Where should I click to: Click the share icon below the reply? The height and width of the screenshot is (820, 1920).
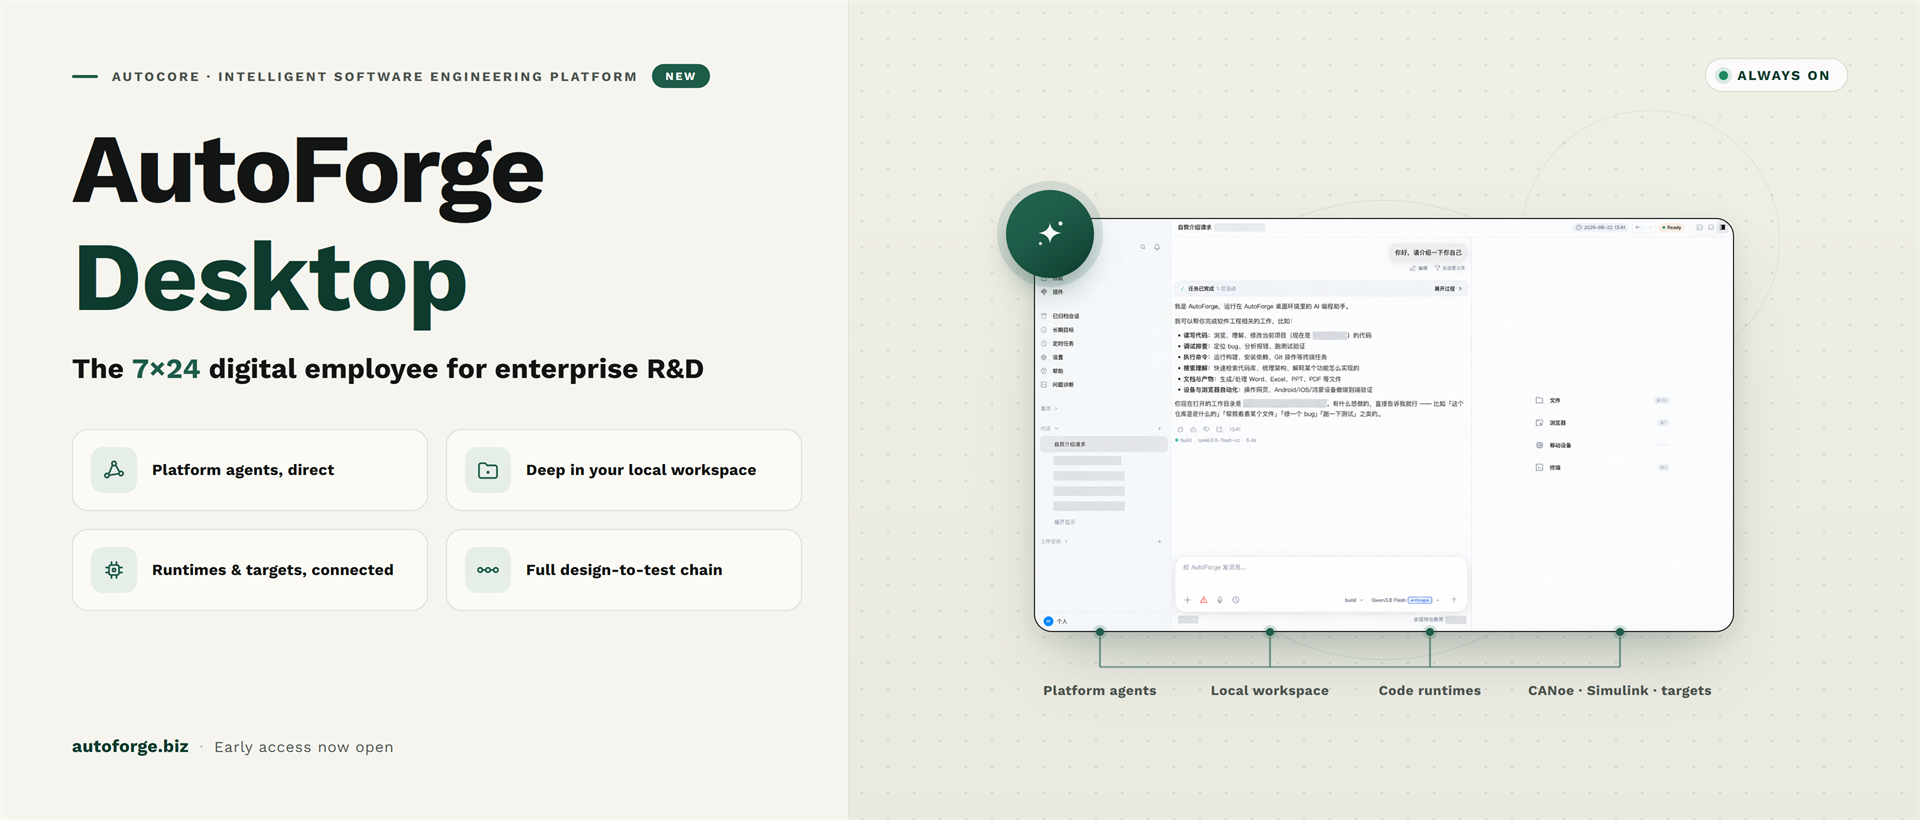click(1219, 429)
